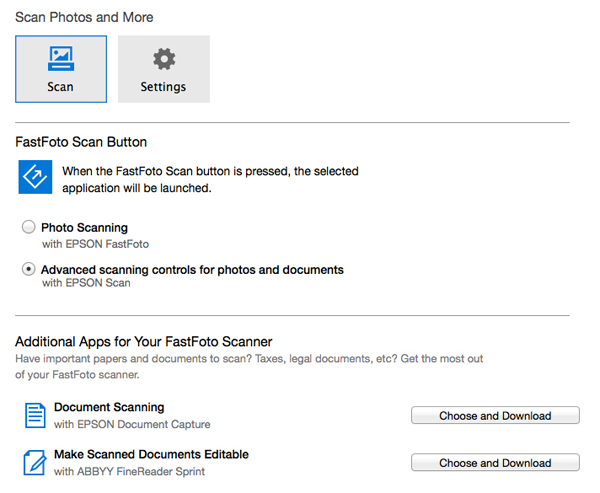Click the 'Additional Apps for Your FastFoto Scanner' heading
Viewport: 600px width, 493px height.
pyautogui.click(x=143, y=341)
